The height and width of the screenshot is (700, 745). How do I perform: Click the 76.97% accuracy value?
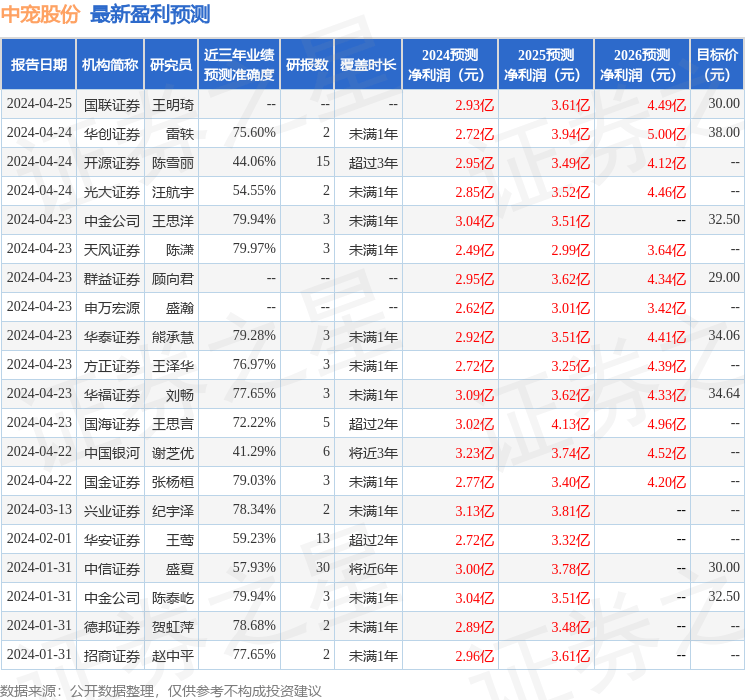click(x=254, y=364)
